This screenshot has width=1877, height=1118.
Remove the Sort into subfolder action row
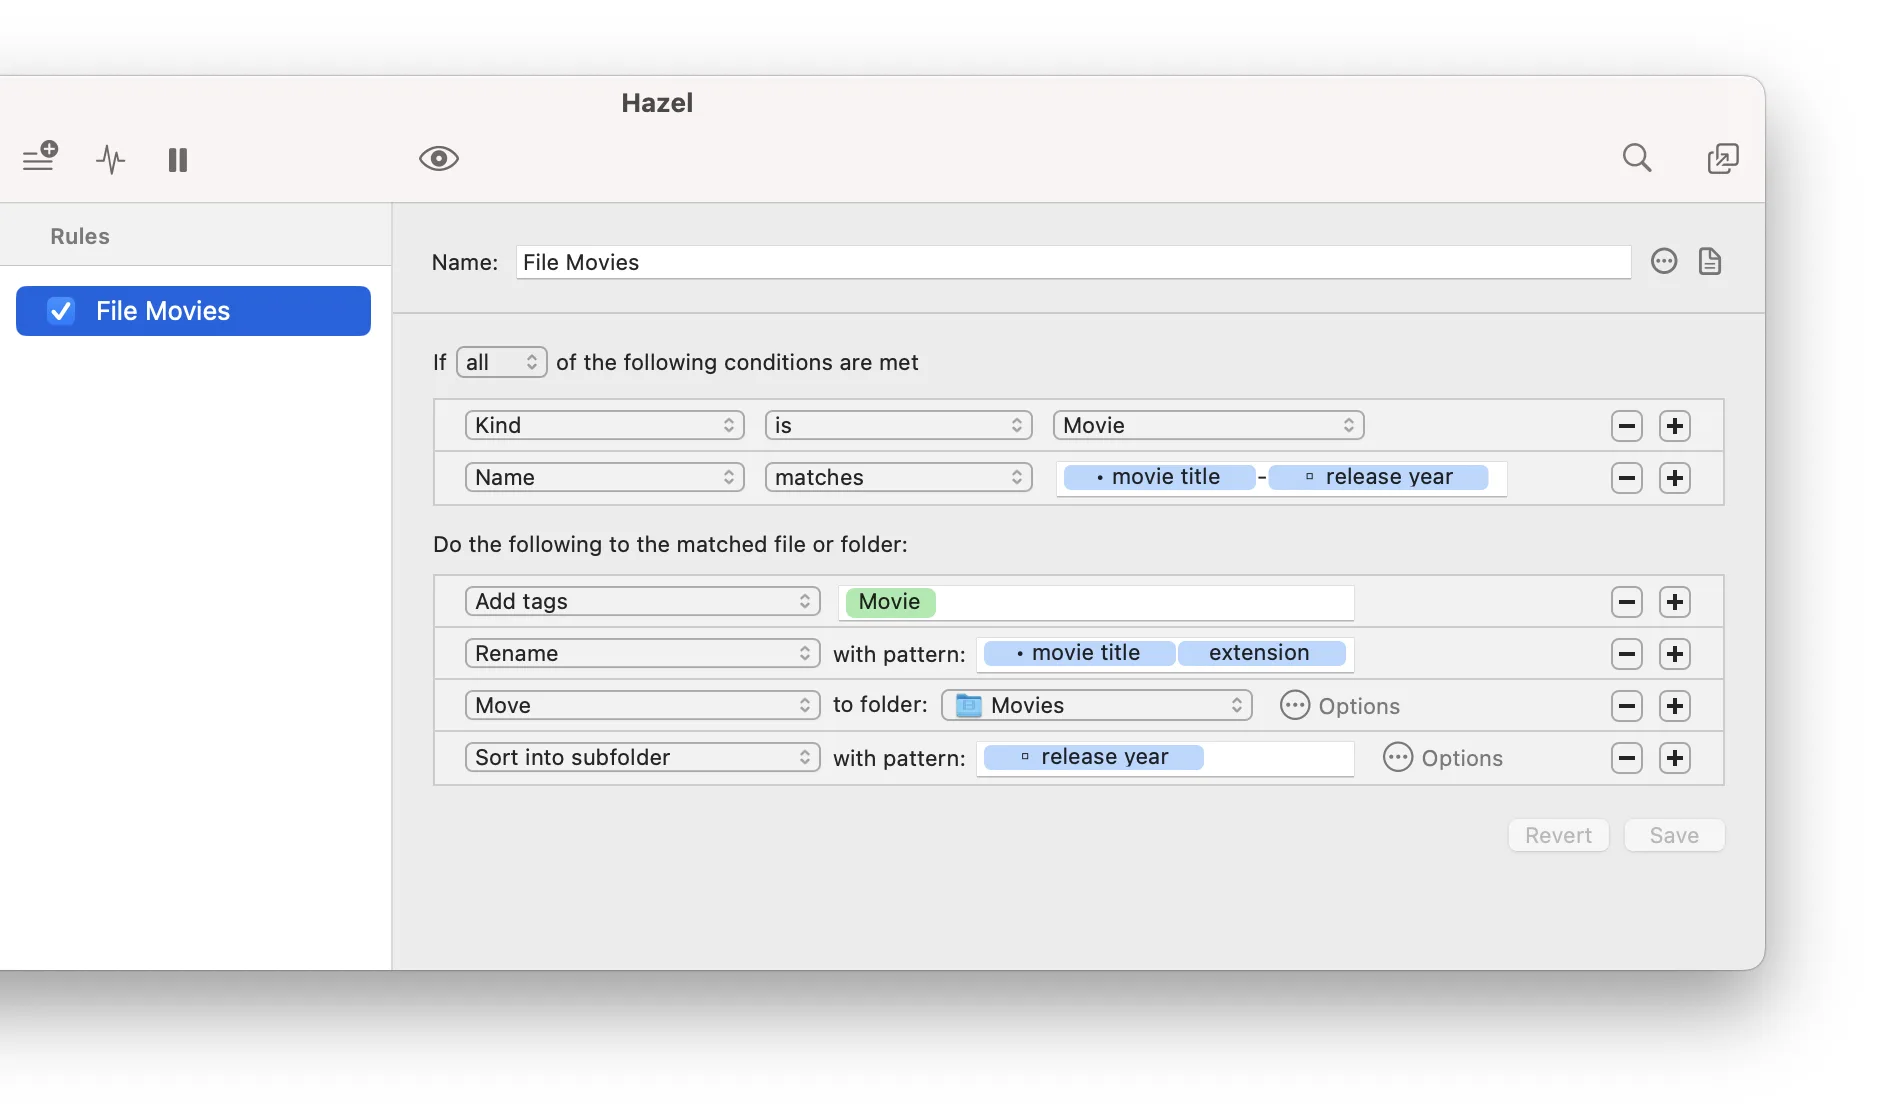pos(1626,758)
